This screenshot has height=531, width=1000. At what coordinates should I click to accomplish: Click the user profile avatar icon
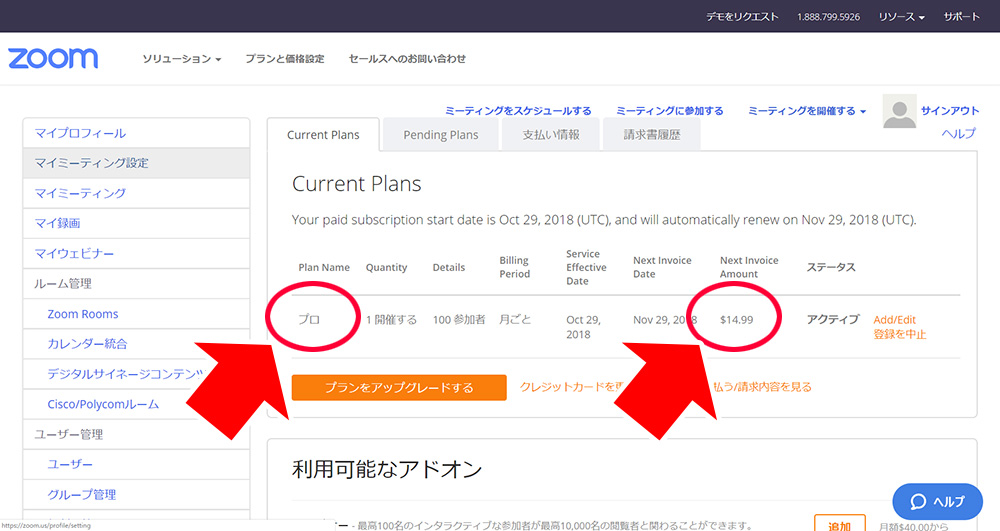(x=899, y=112)
